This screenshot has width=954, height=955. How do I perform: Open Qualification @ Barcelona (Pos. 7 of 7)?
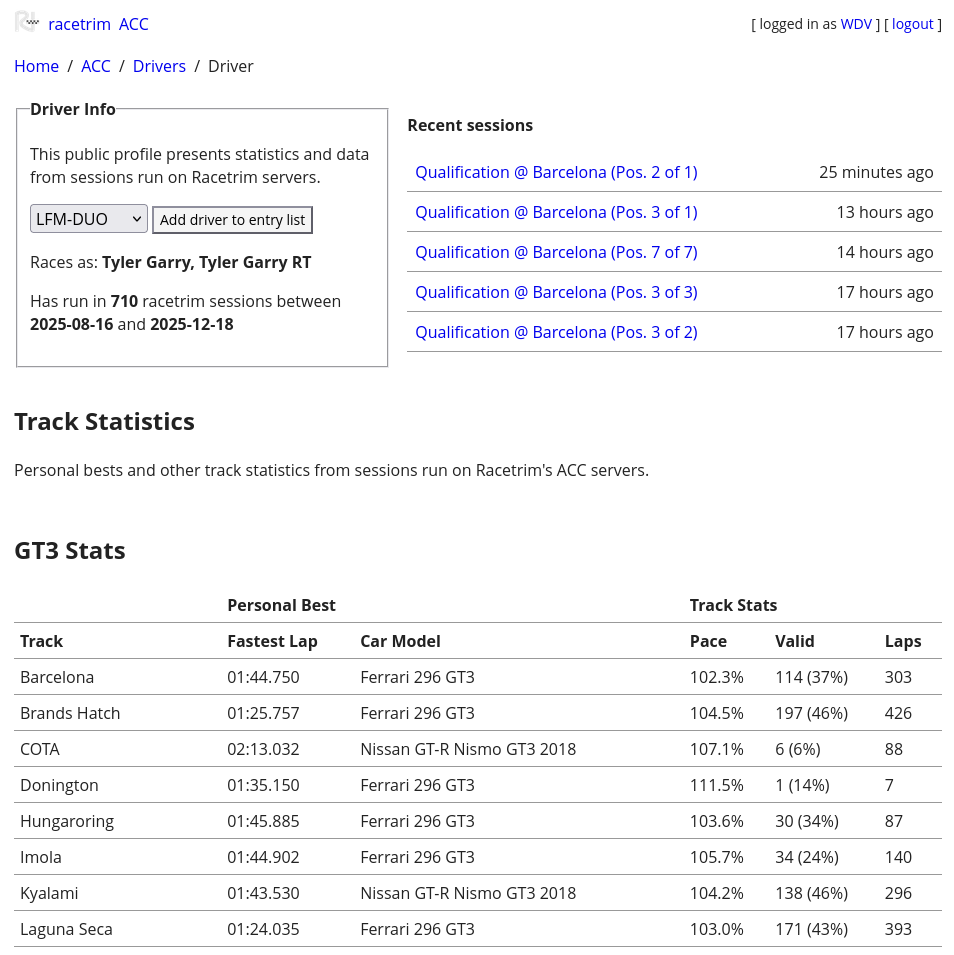[556, 252]
